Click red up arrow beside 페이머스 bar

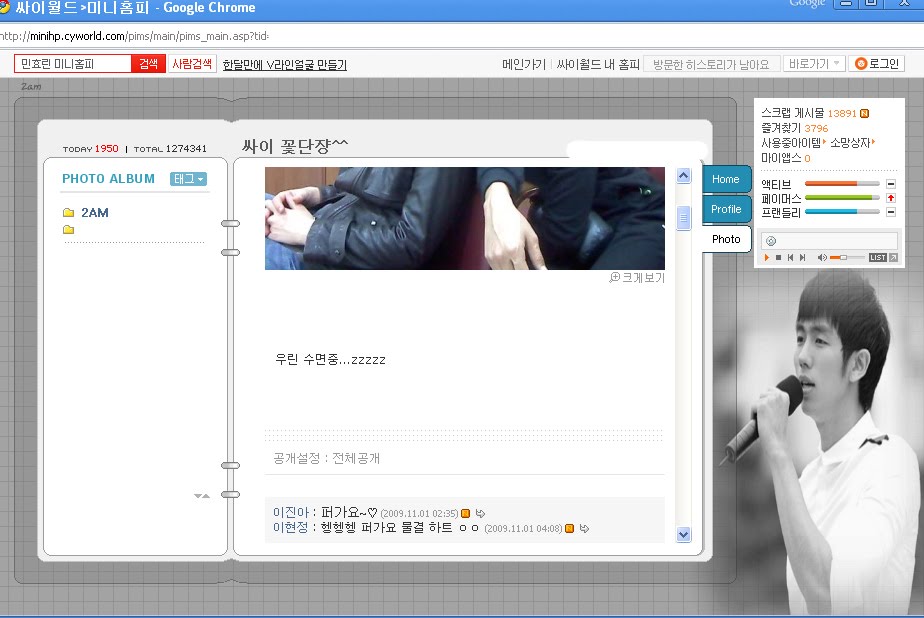click(891, 198)
